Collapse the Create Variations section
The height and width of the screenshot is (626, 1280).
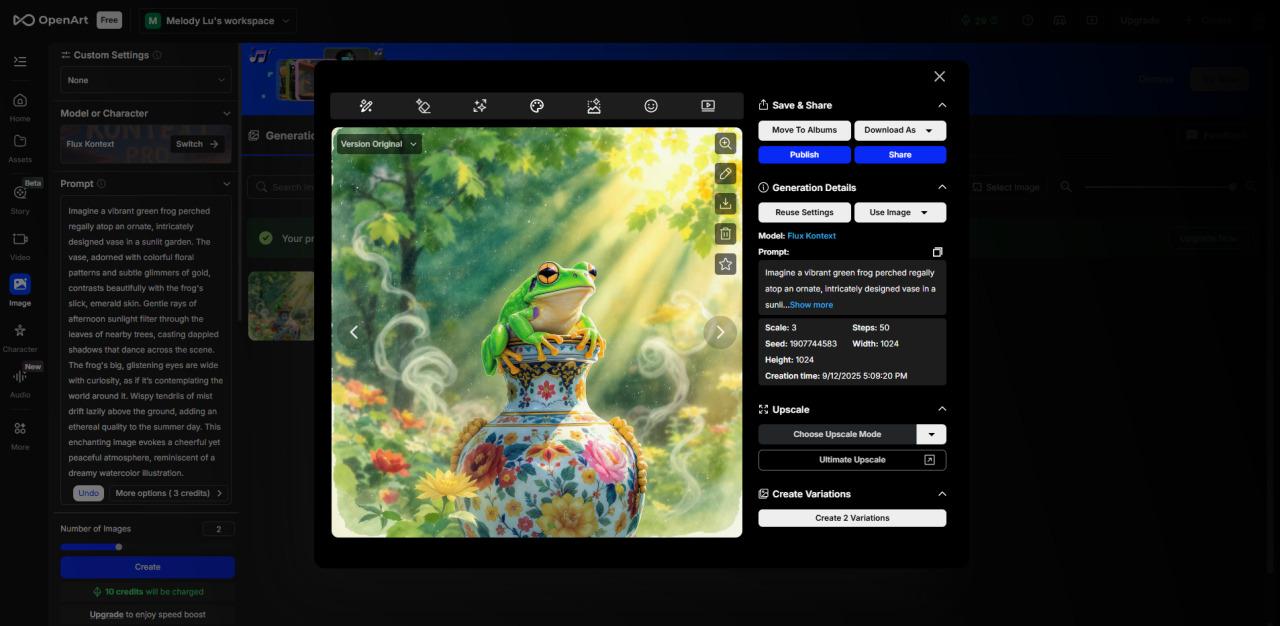click(941, 494)
